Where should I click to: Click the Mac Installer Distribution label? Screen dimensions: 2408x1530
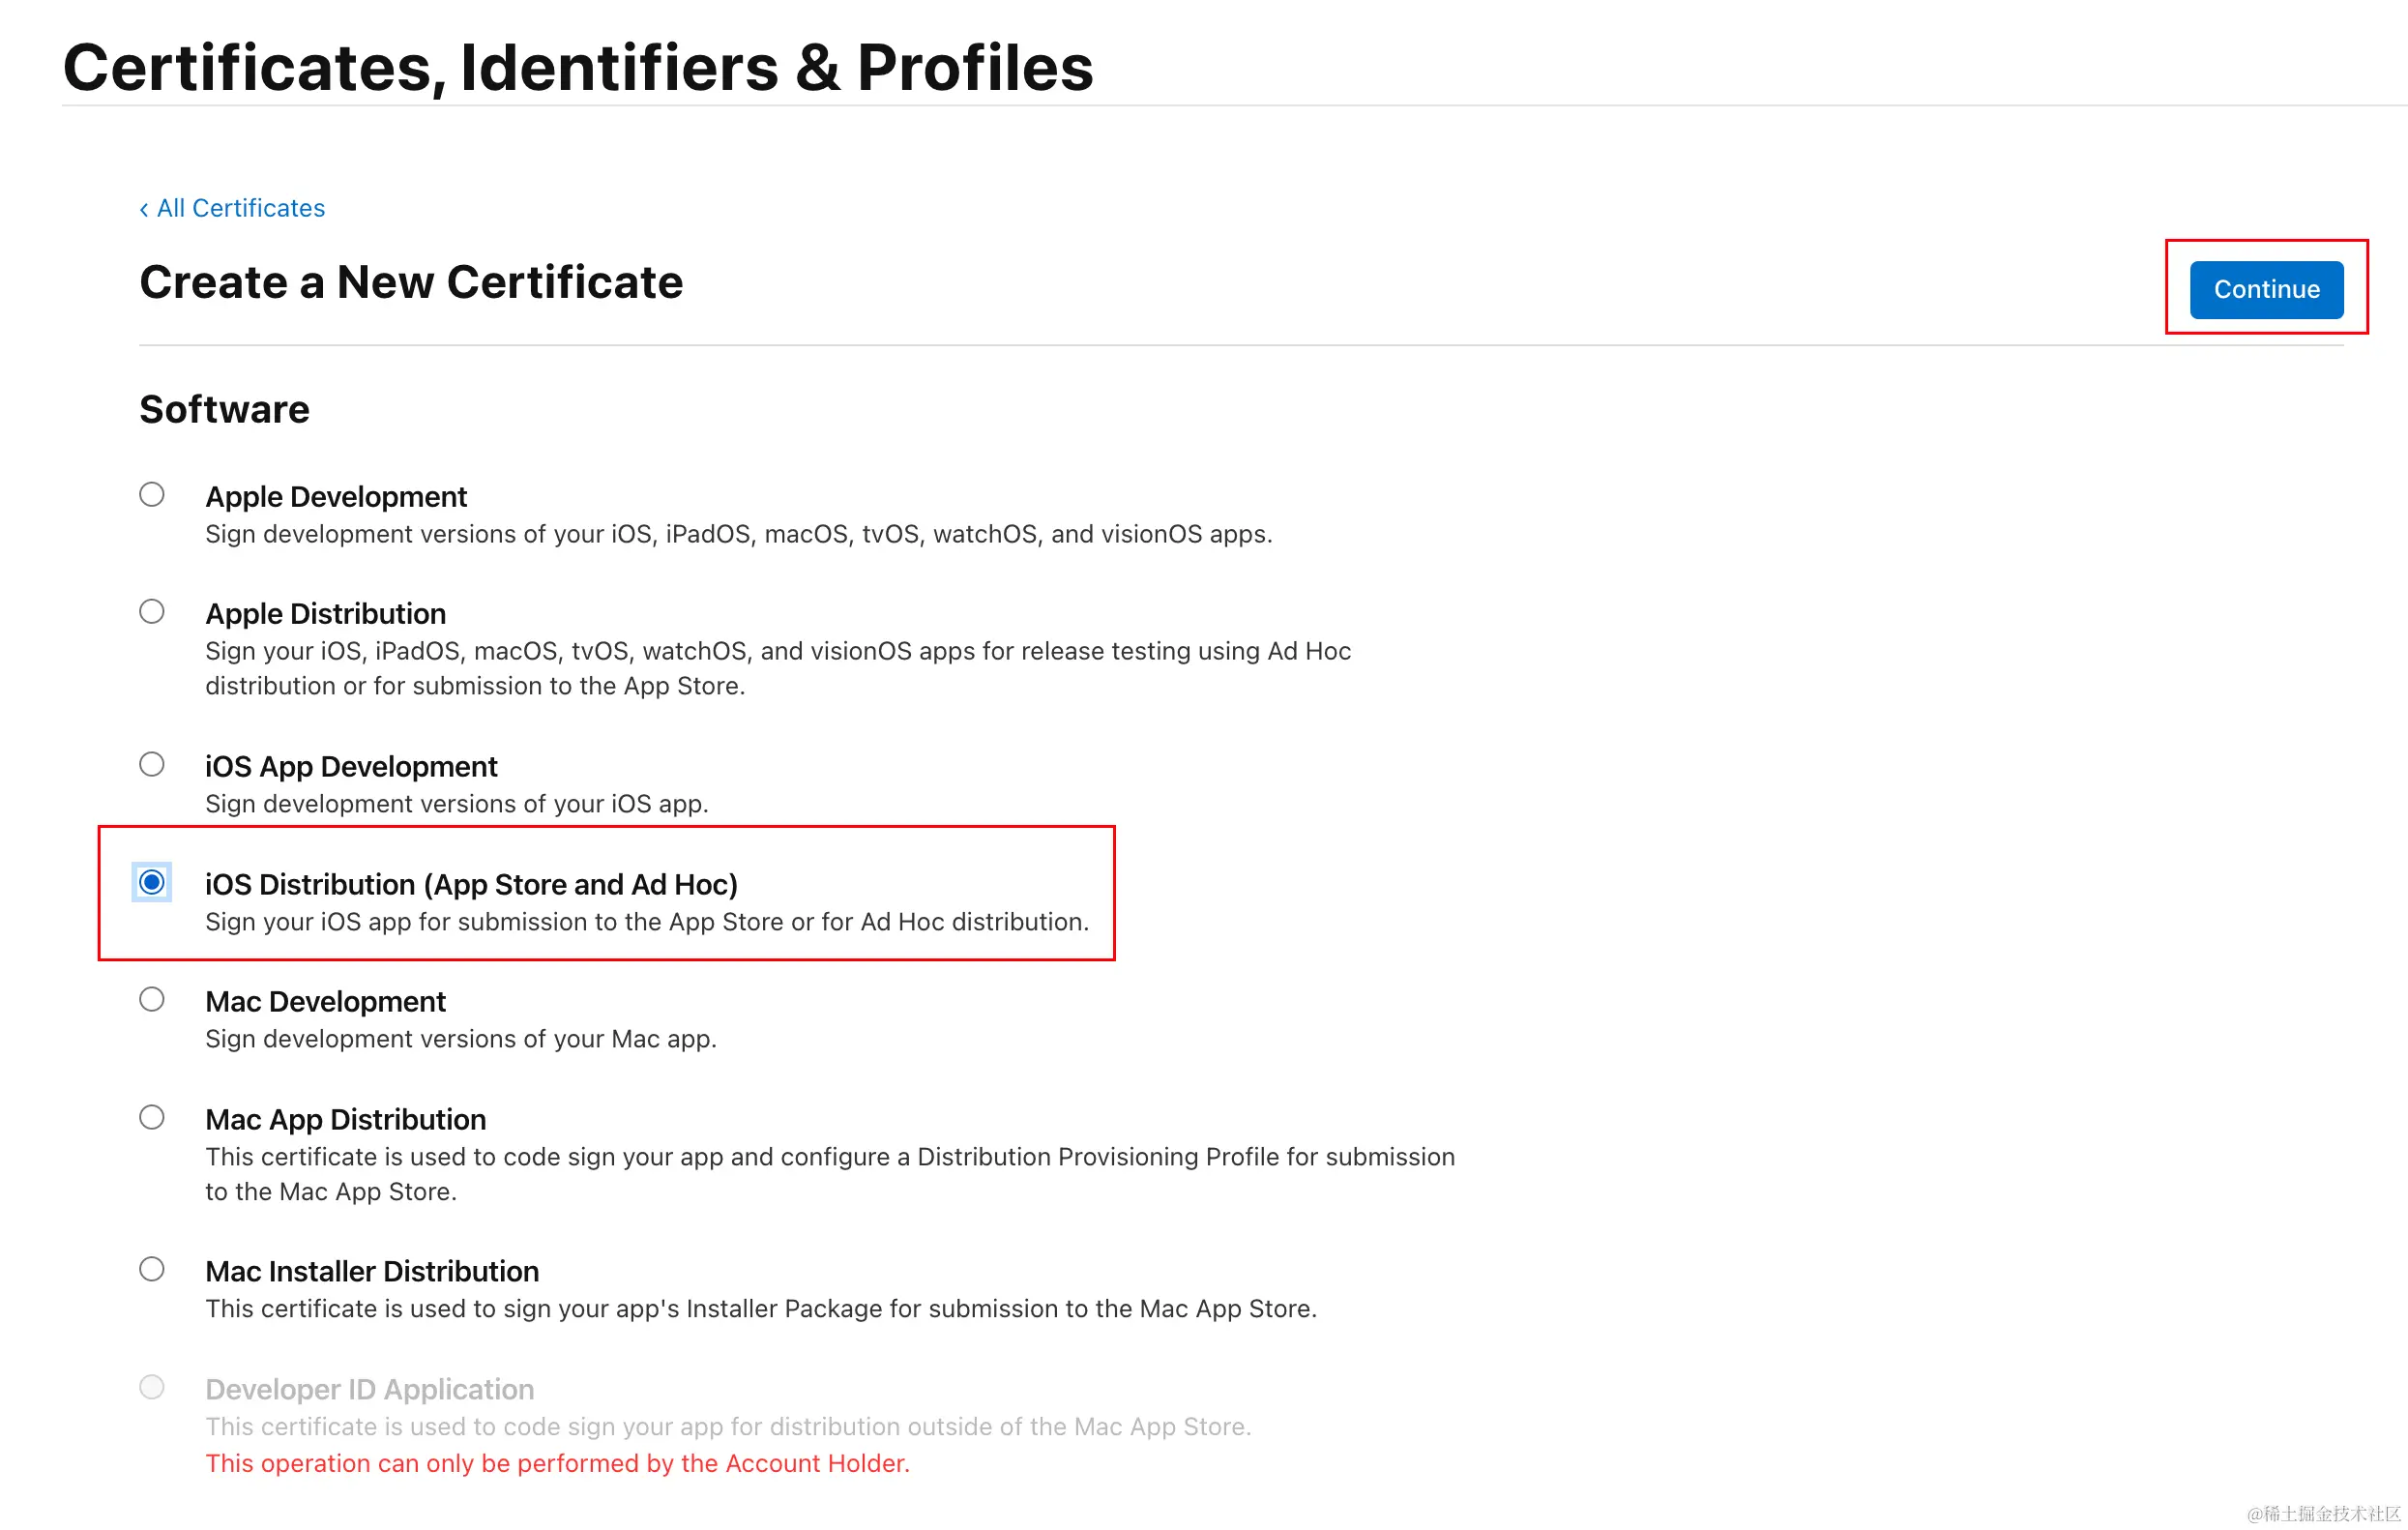pyautogui.click(x=372, y=1272)
